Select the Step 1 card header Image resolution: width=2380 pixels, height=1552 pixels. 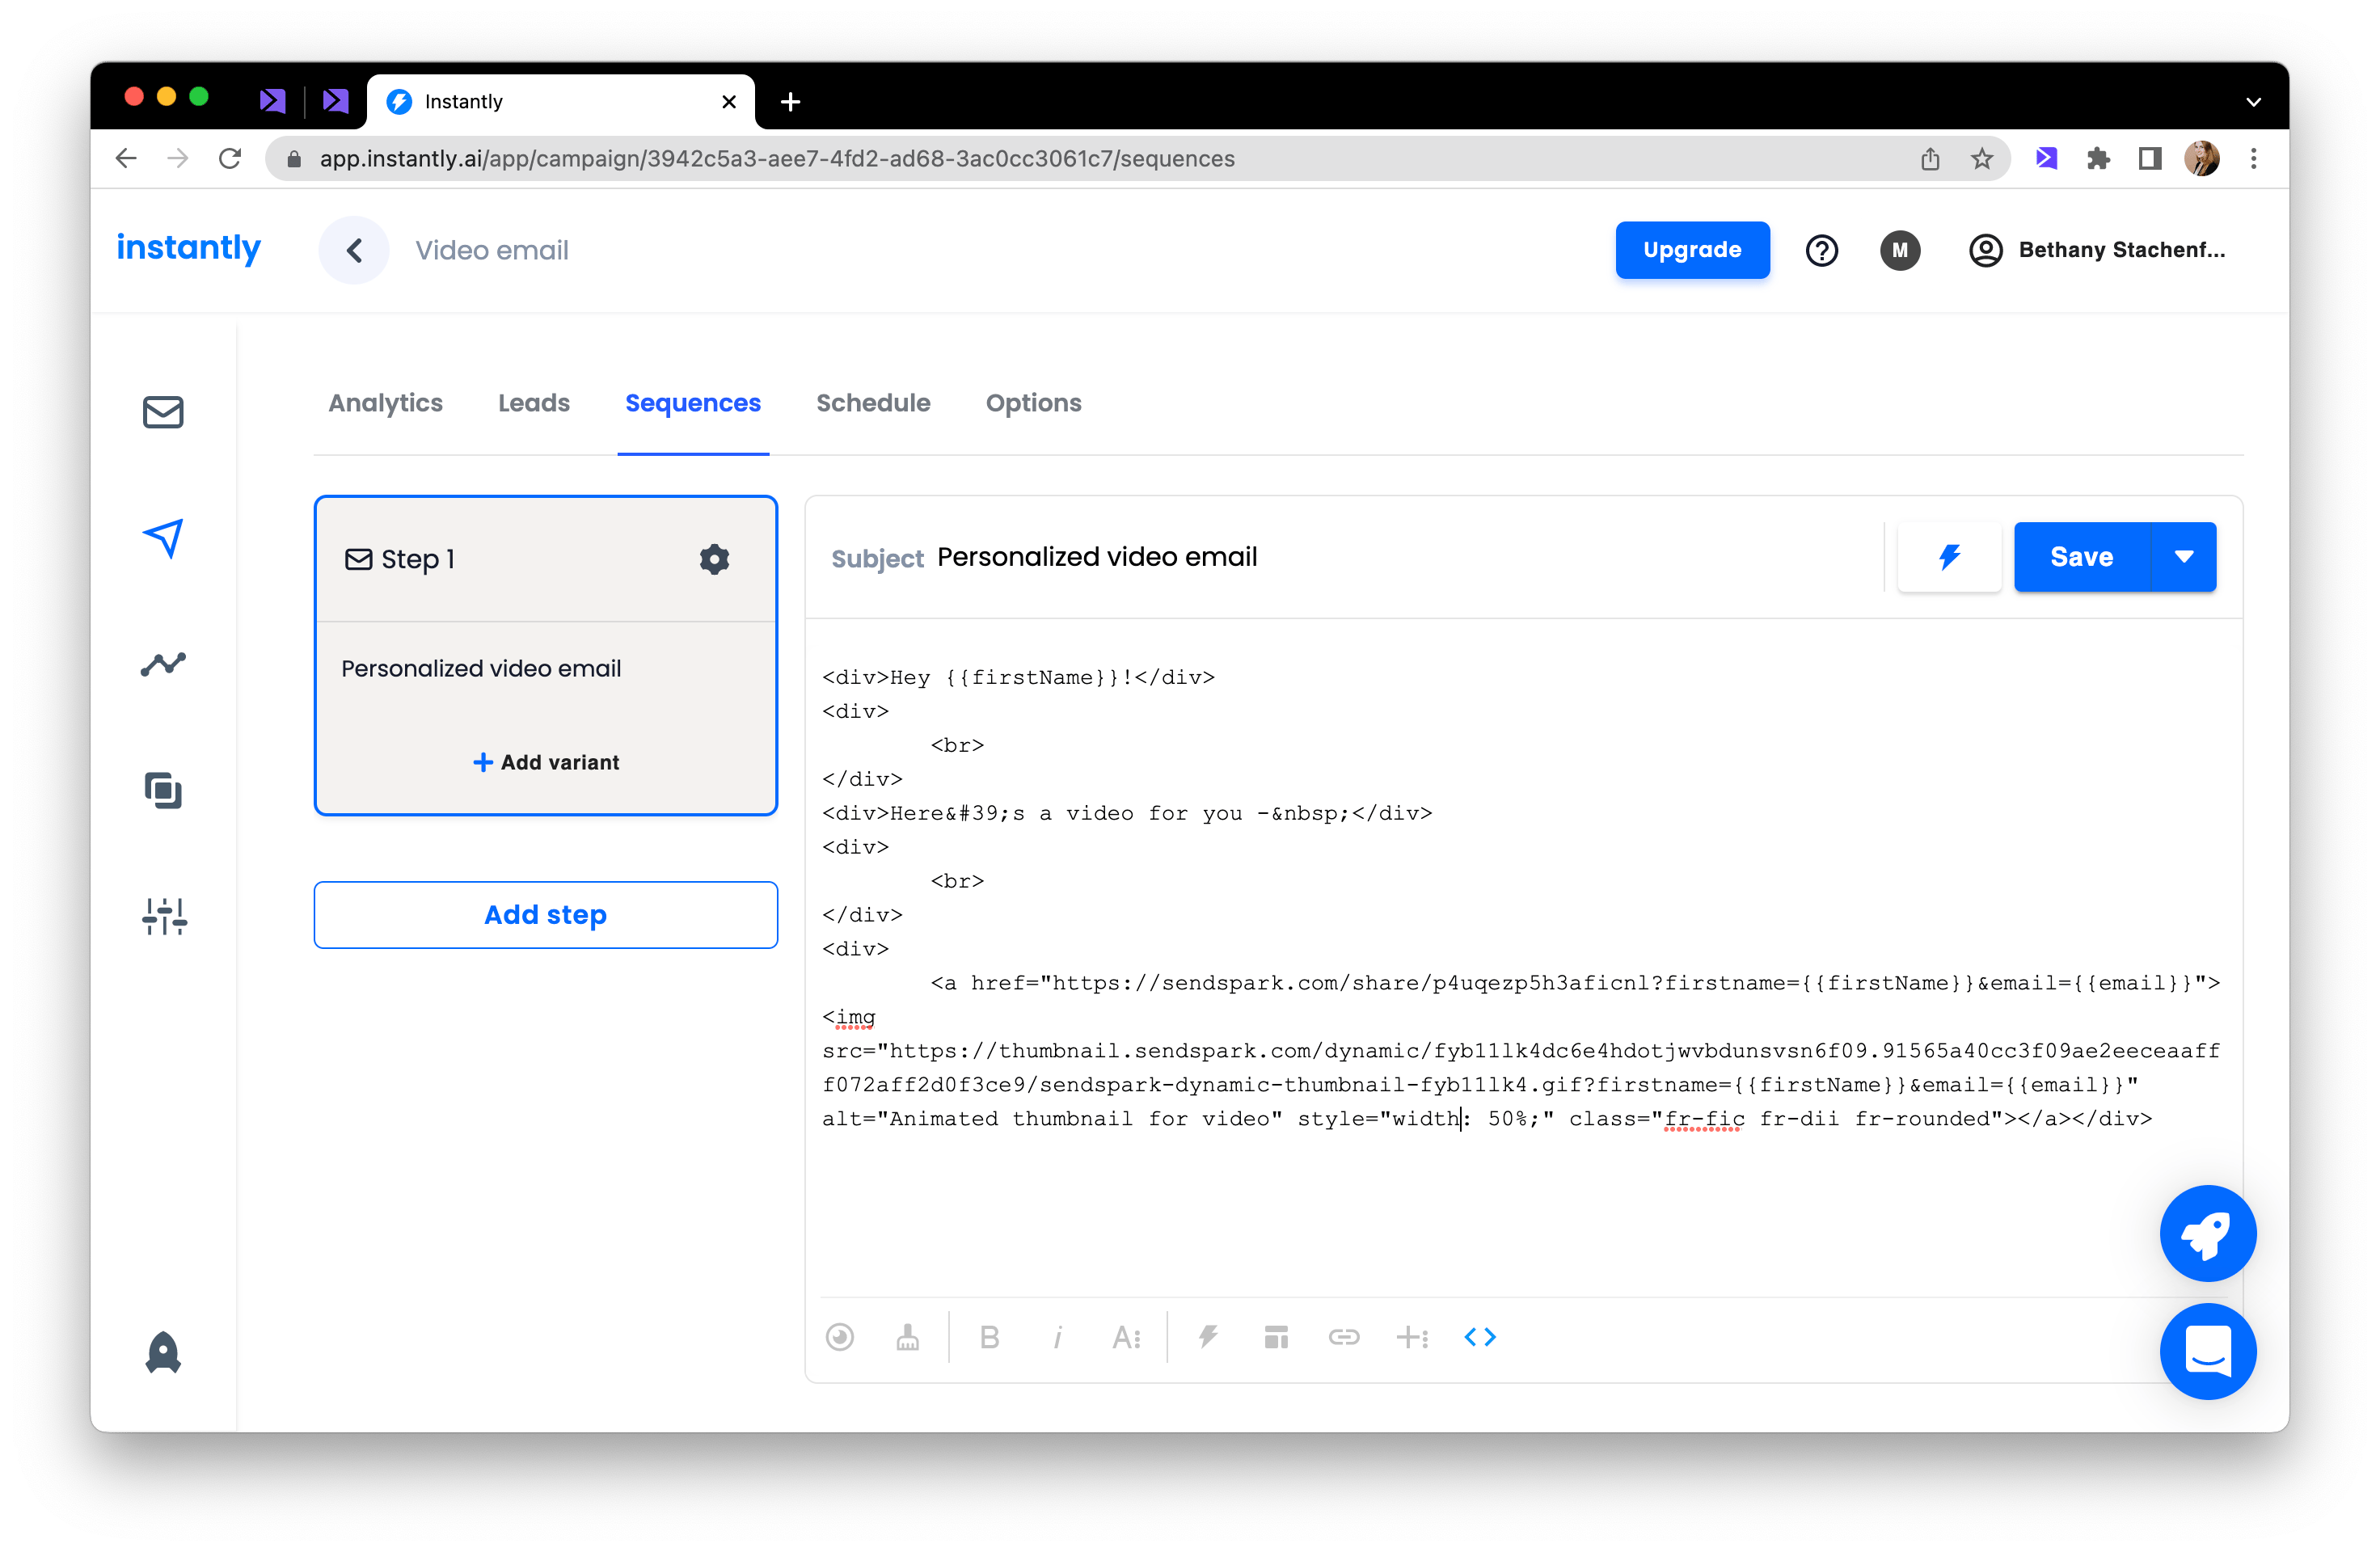coord(546,559)
